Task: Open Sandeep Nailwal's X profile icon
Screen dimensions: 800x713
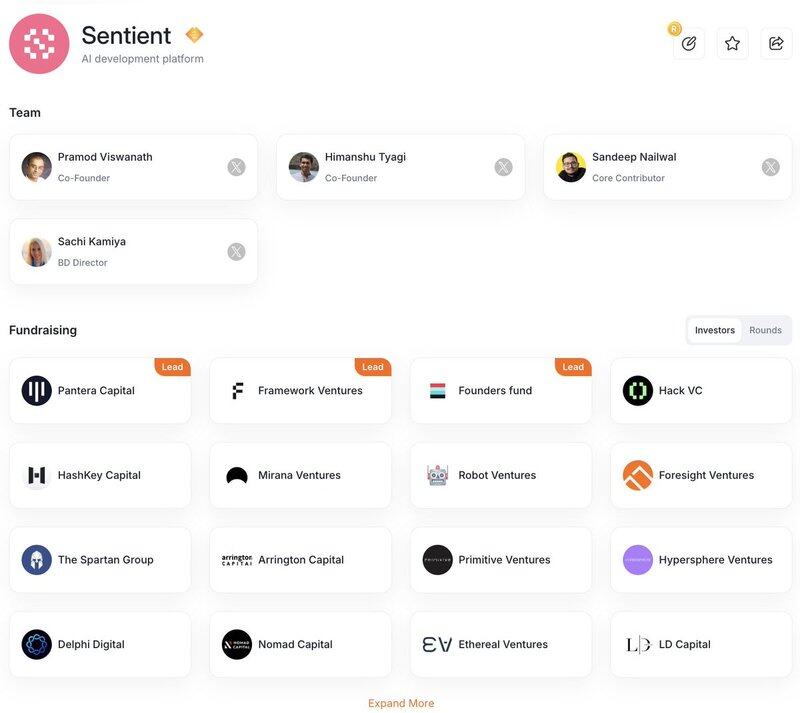Action: (770, 167)
